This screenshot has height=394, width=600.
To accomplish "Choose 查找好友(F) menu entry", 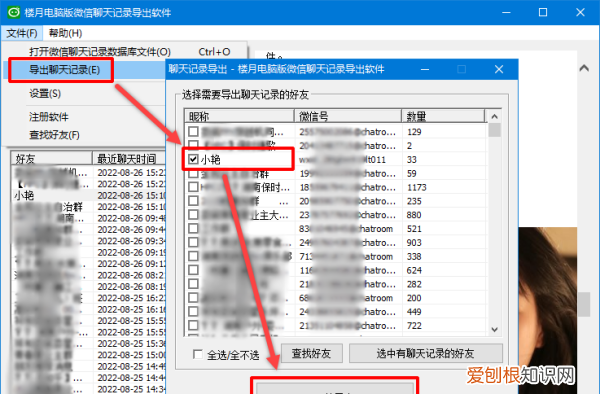I will 54,135.
